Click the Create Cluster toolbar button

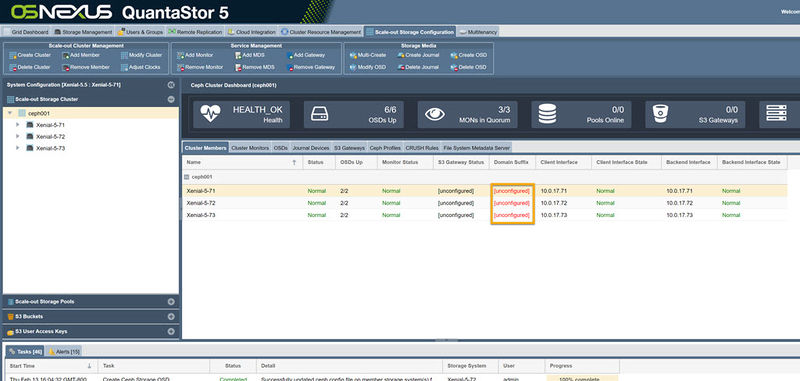(30, 55)
